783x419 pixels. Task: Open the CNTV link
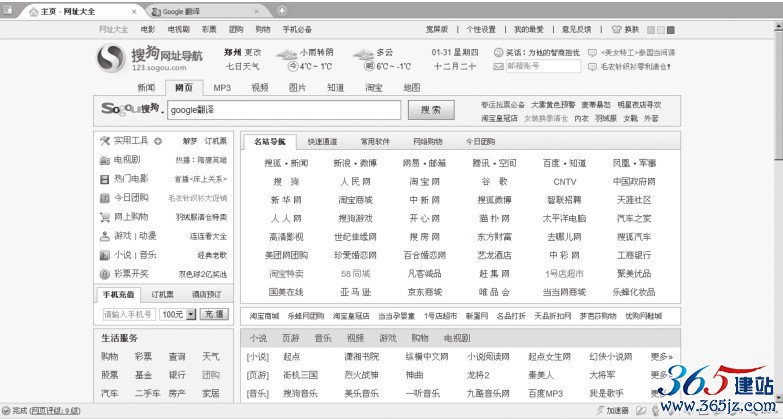click(x=564, y=182)
